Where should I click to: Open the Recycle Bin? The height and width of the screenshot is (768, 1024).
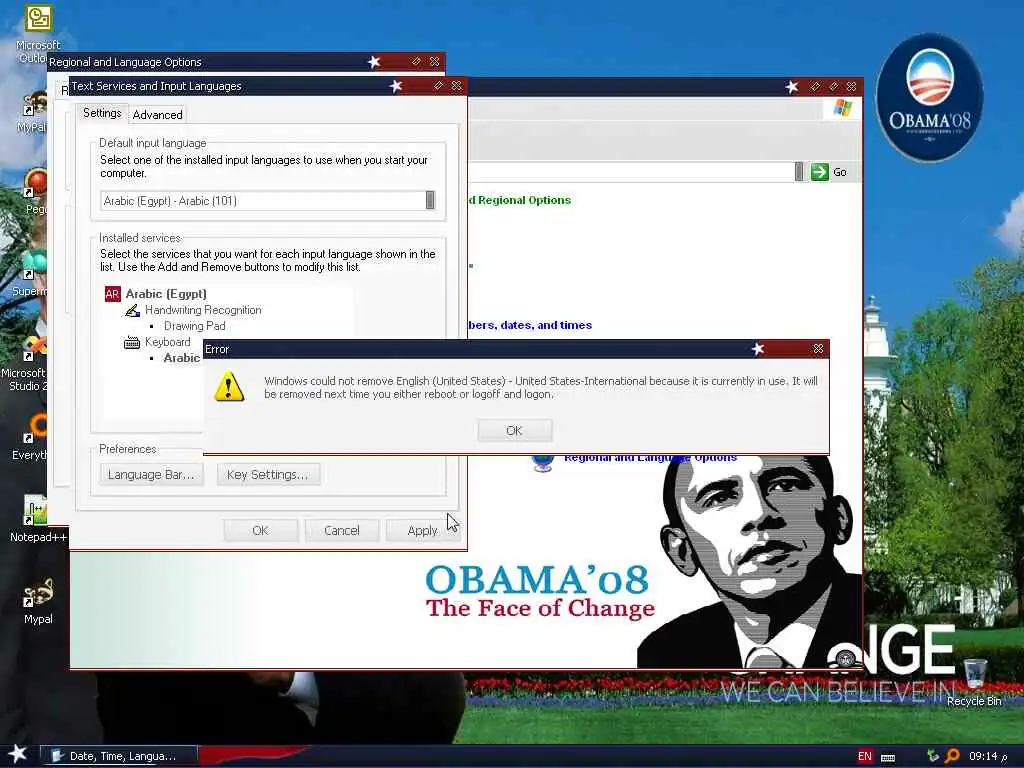click(x=974, y=682)
